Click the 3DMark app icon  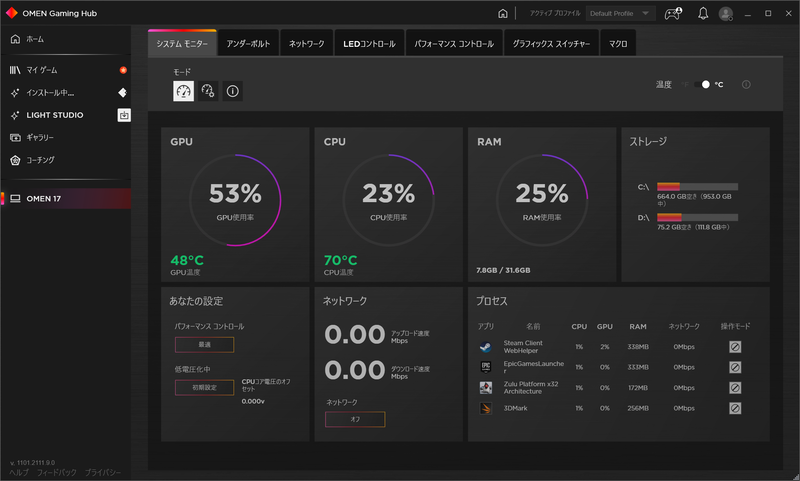[x=486, y=408]
